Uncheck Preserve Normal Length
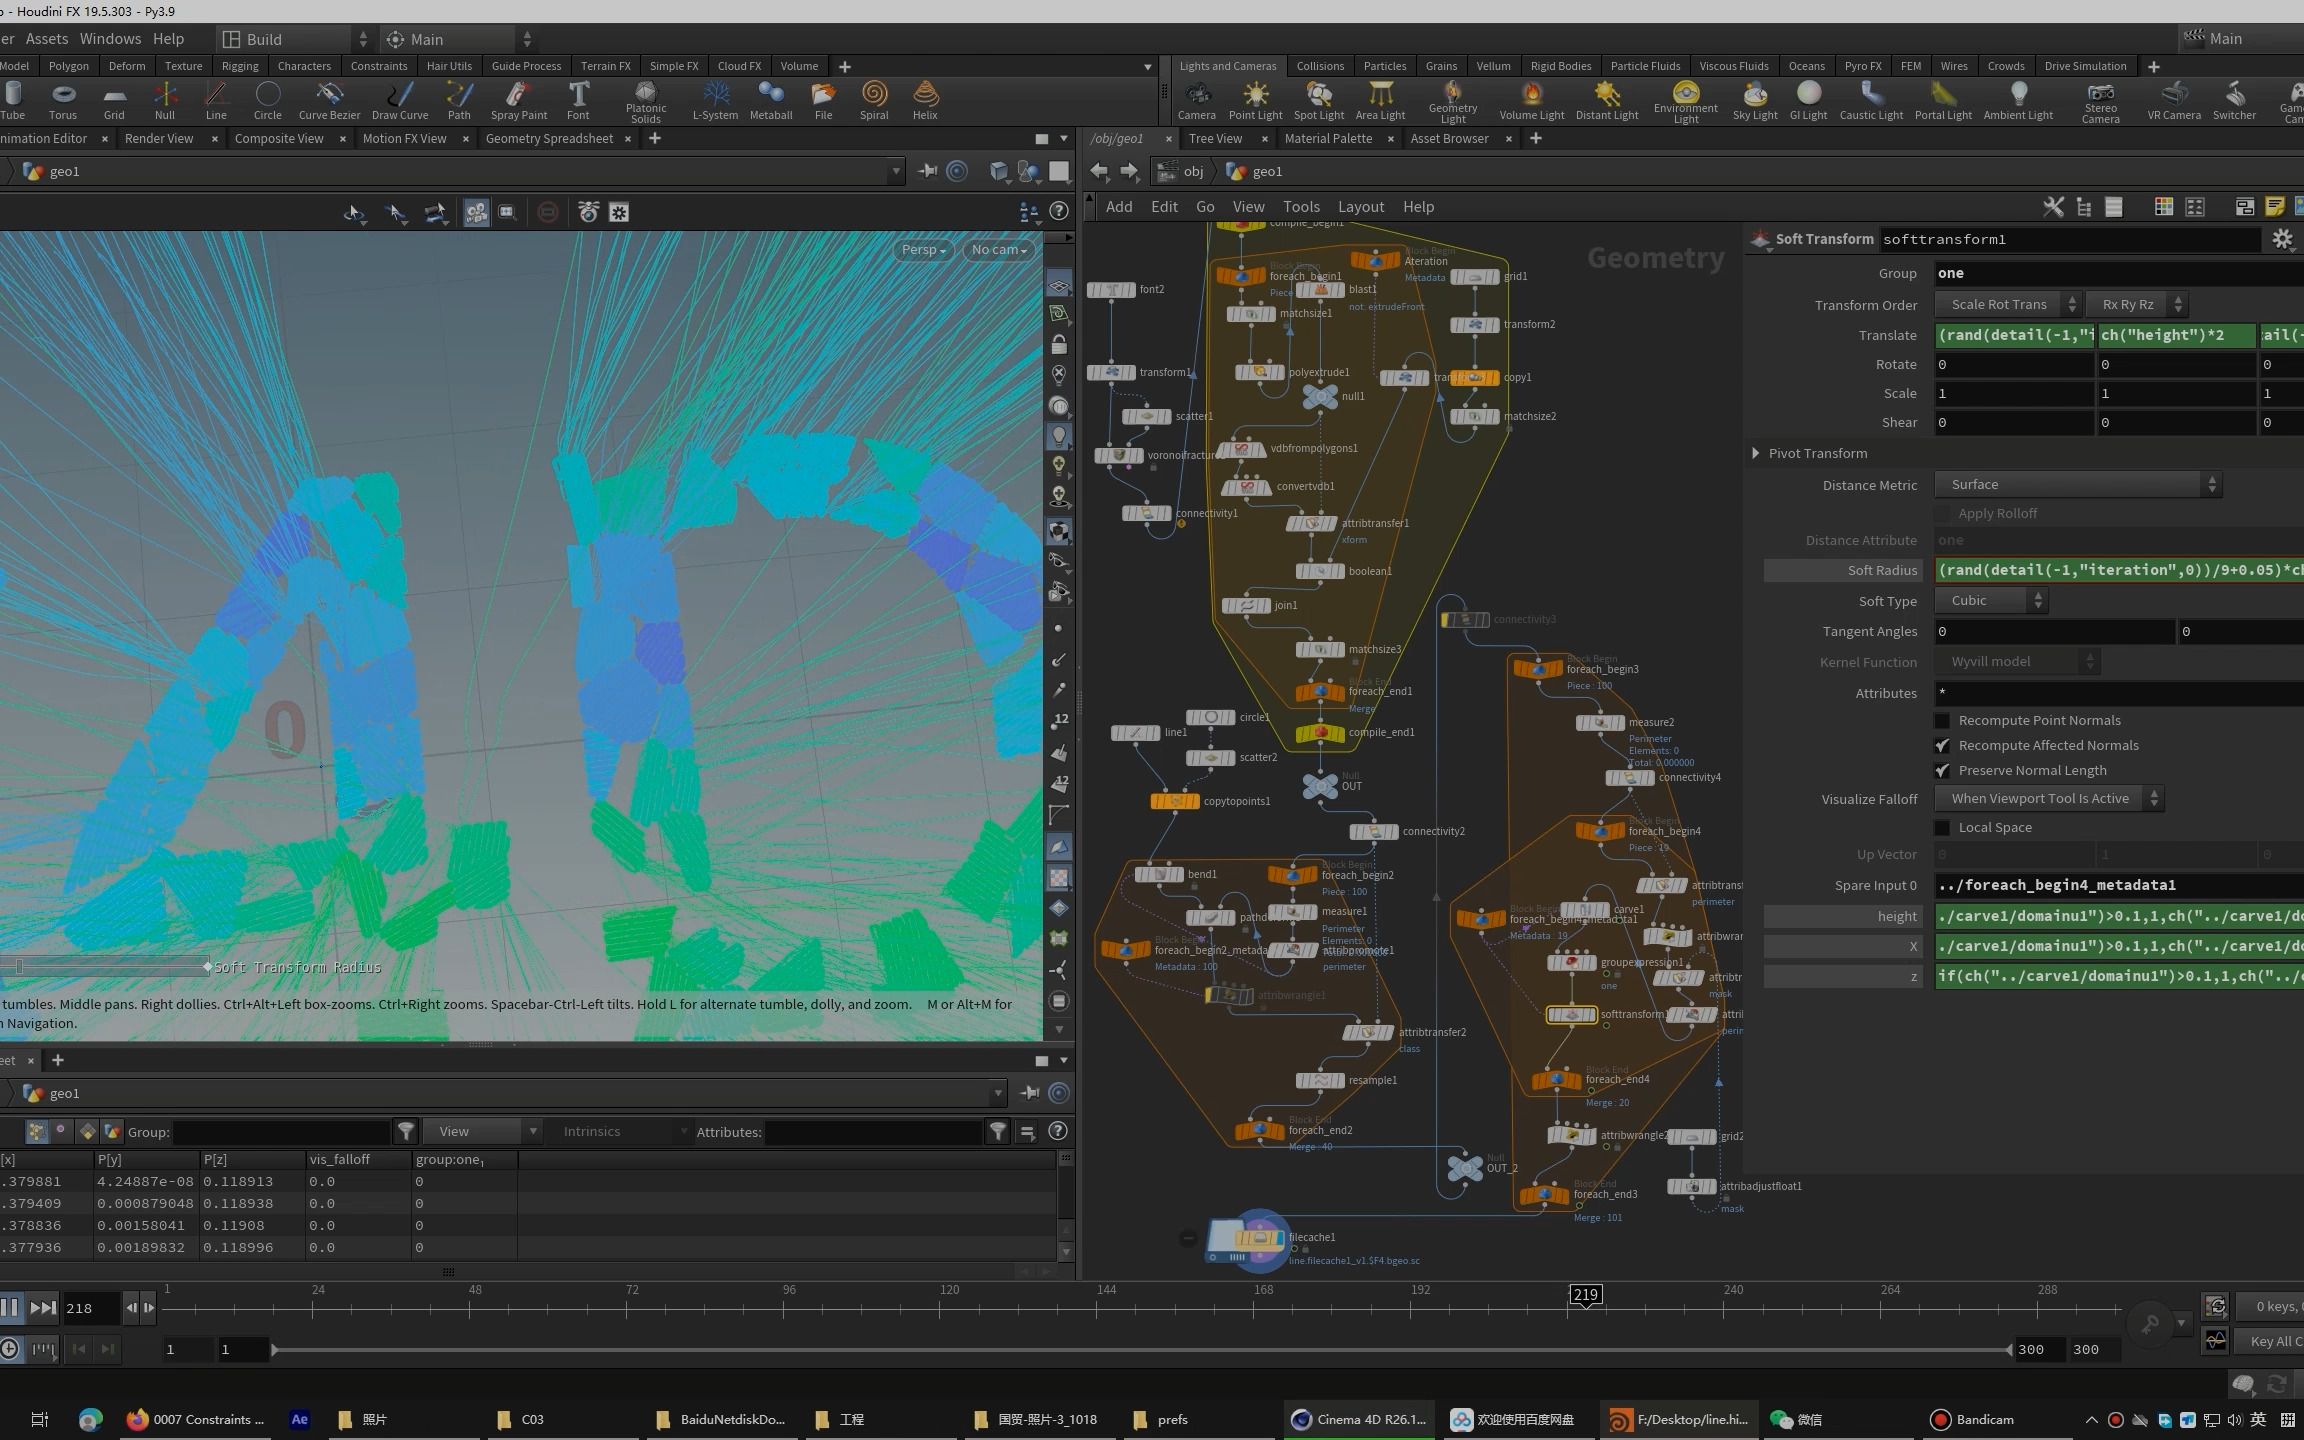The width and height of the screenshot is (2304, 1440). click(x=1942, y=771)
